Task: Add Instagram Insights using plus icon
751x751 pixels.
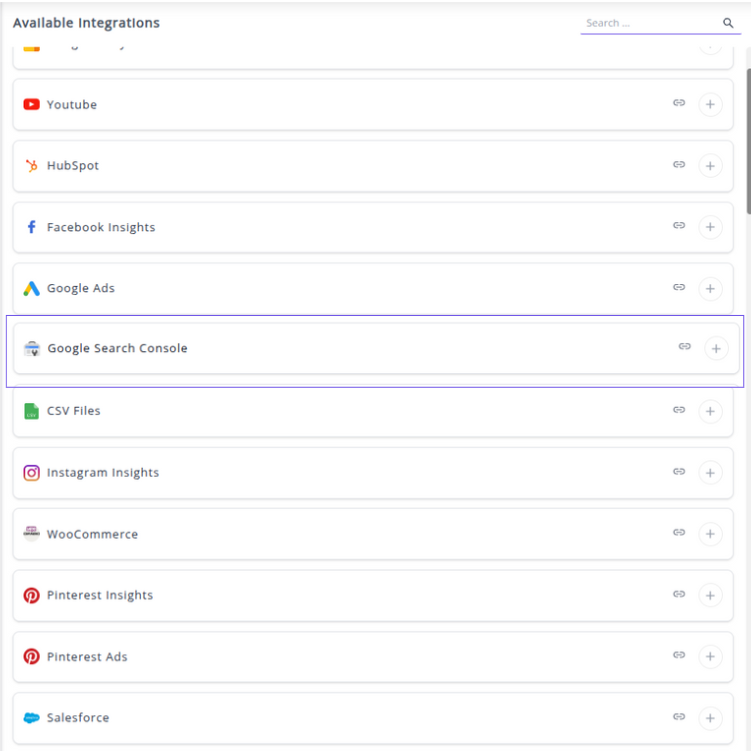Action: coord(710,473)
